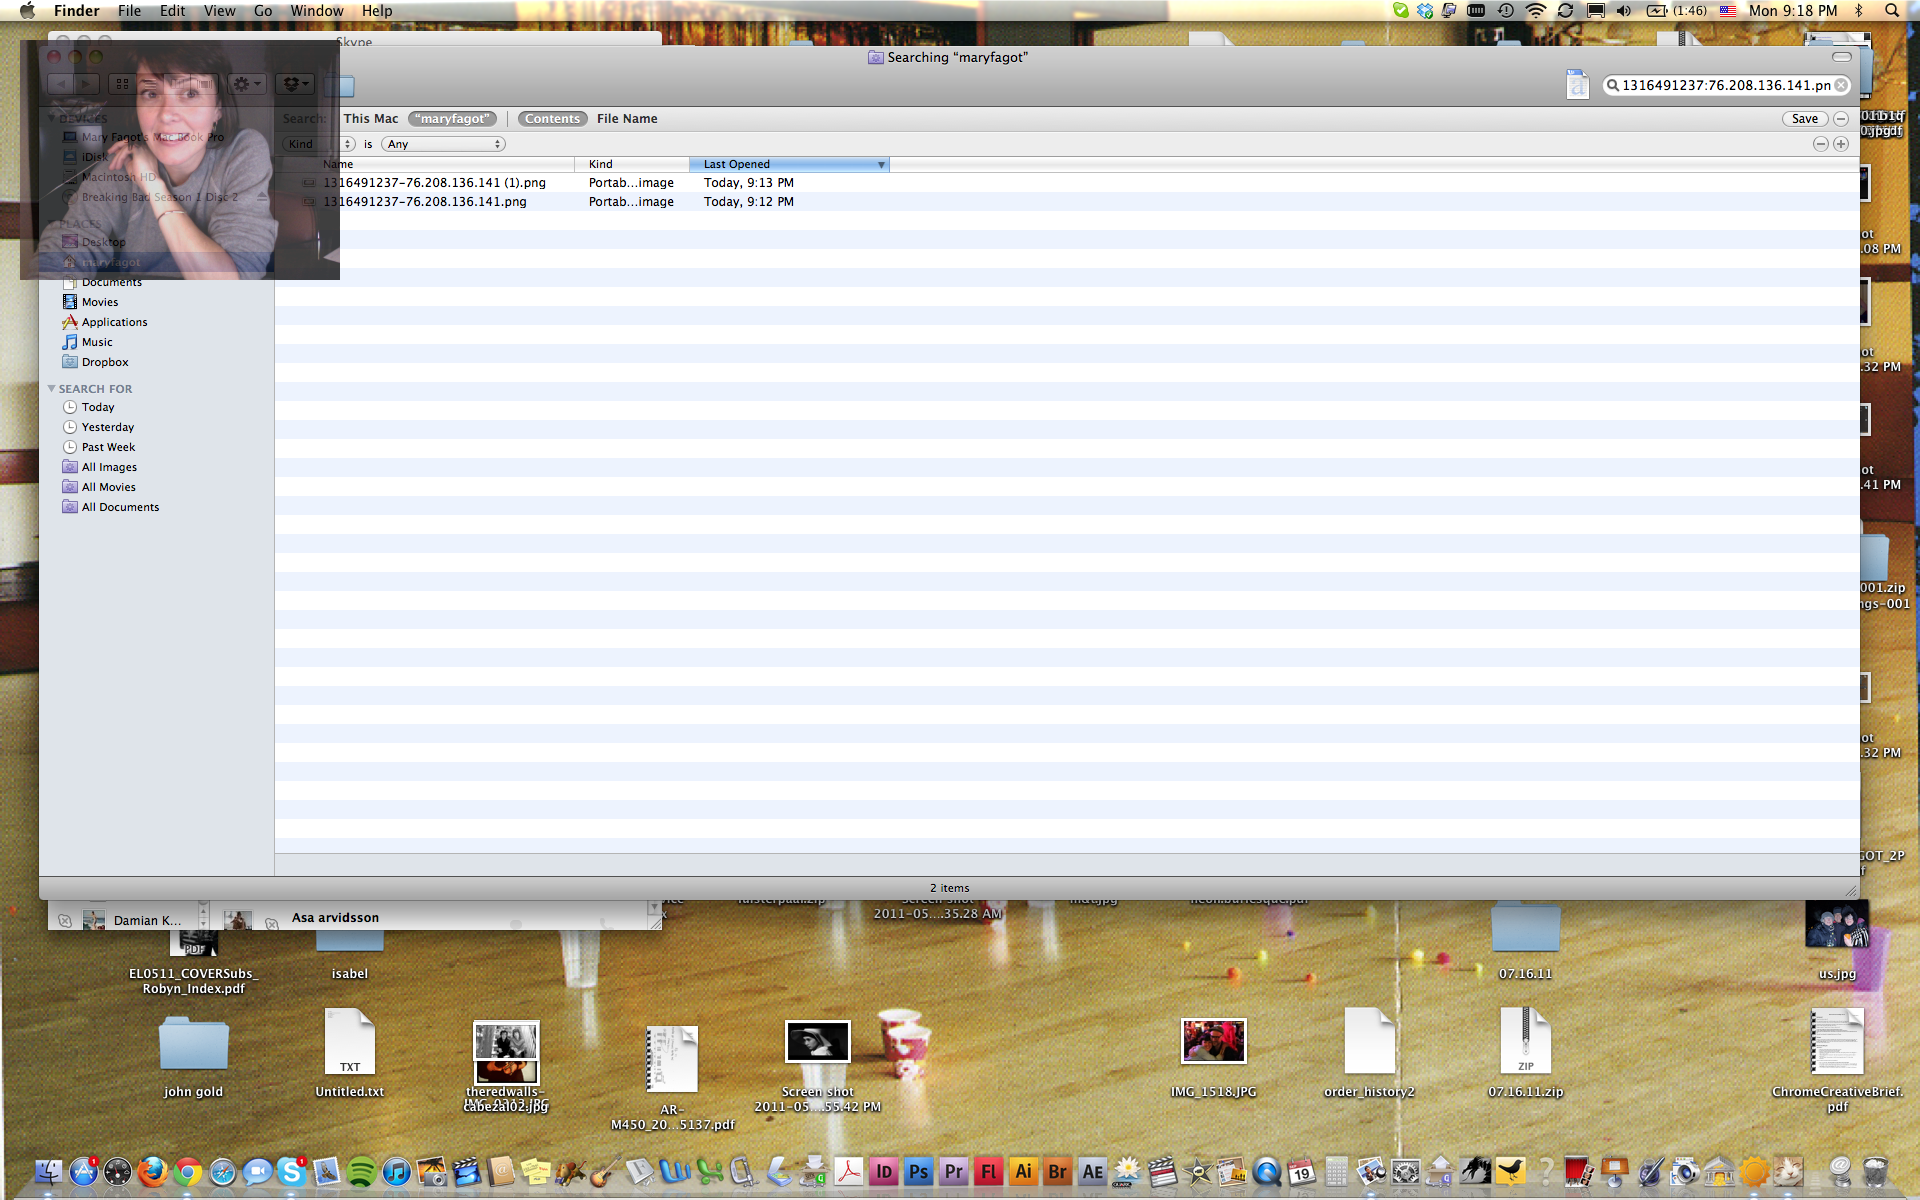Select Asa arvidsson in Skype window

pos(335,918)
